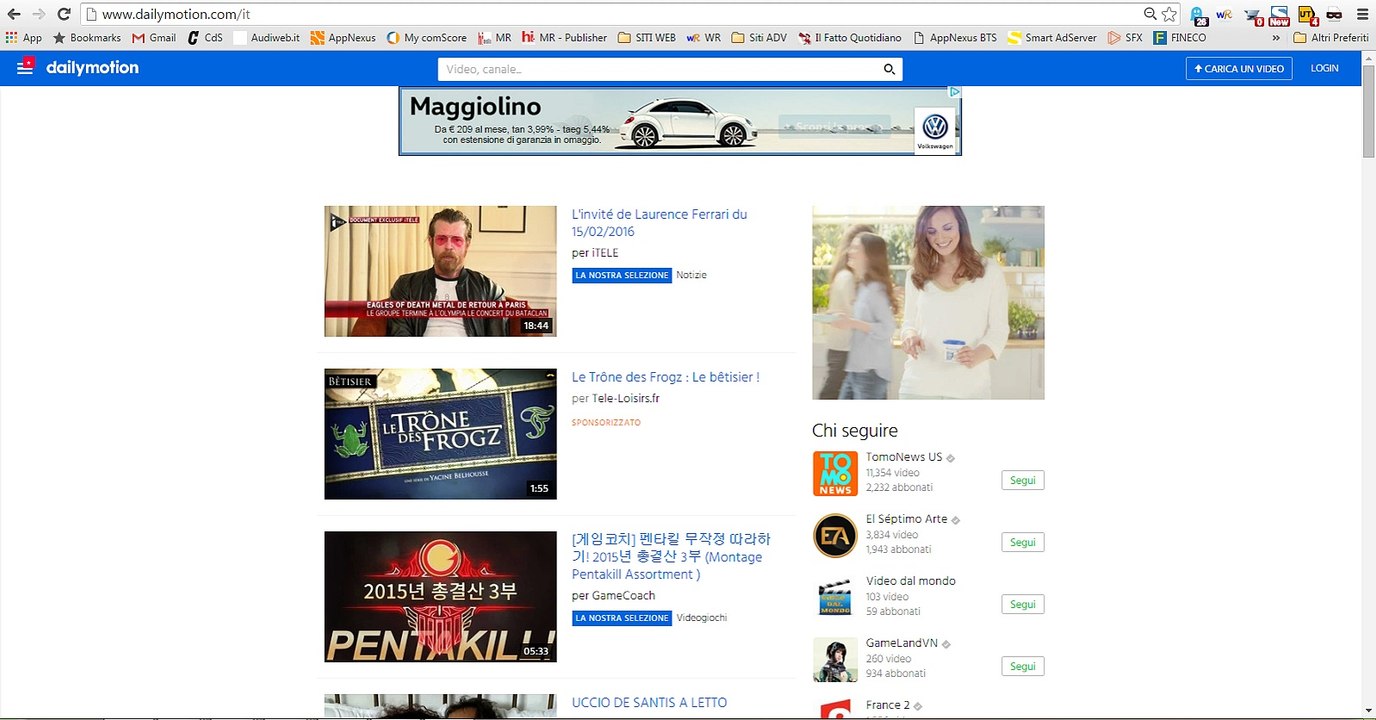Open the Apps shortcut in bookmarks bar
1376x720 pixels.
[x=23, y=38]
